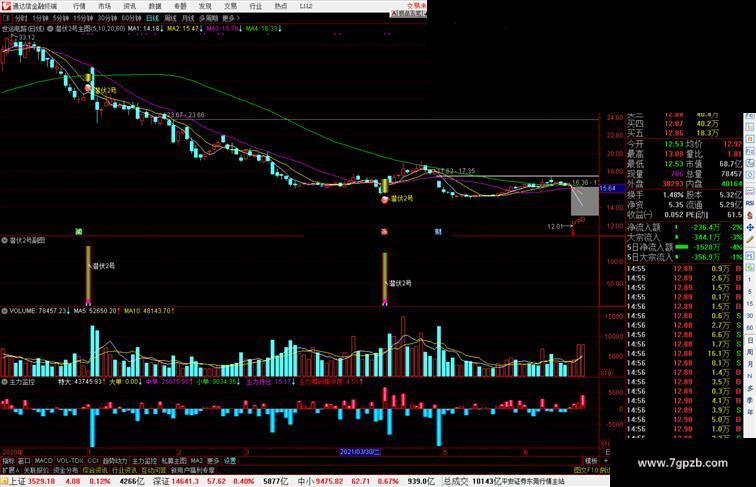756x487 pixels.
Task: Click the 2021/03/30 date marker on time axis
Action: point(360,452)
